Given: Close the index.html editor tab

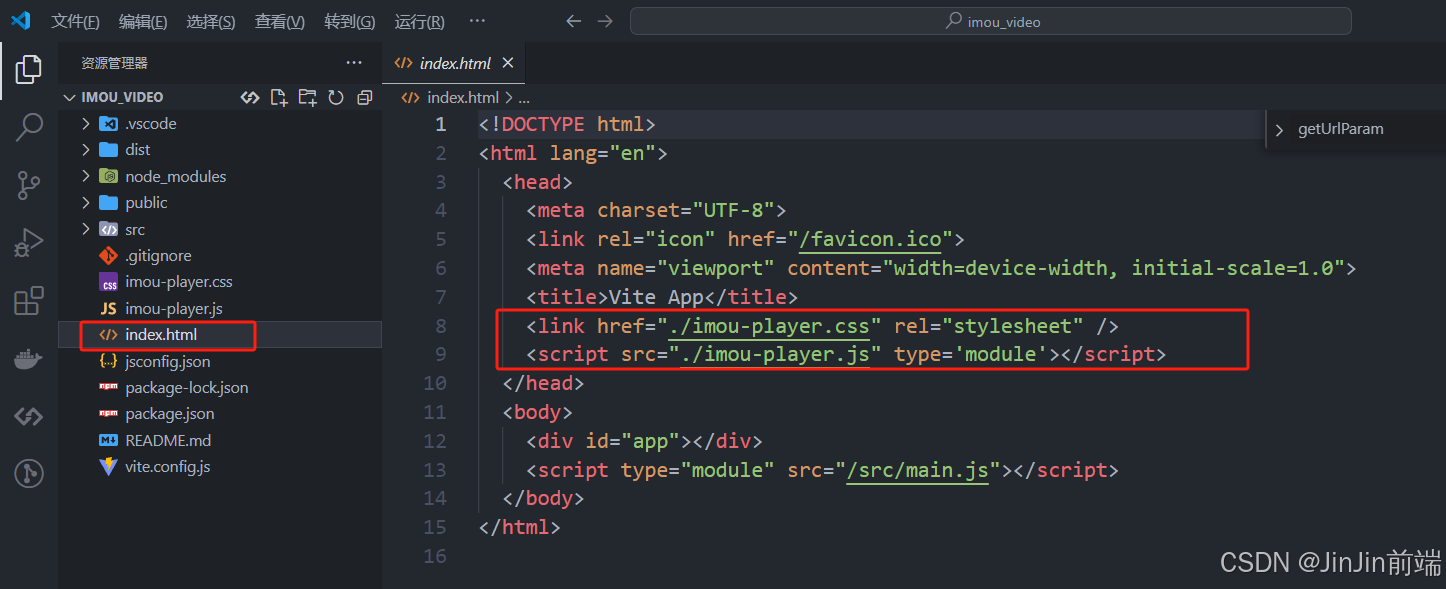Looking at the screenshot, I should tap(507, 62).
